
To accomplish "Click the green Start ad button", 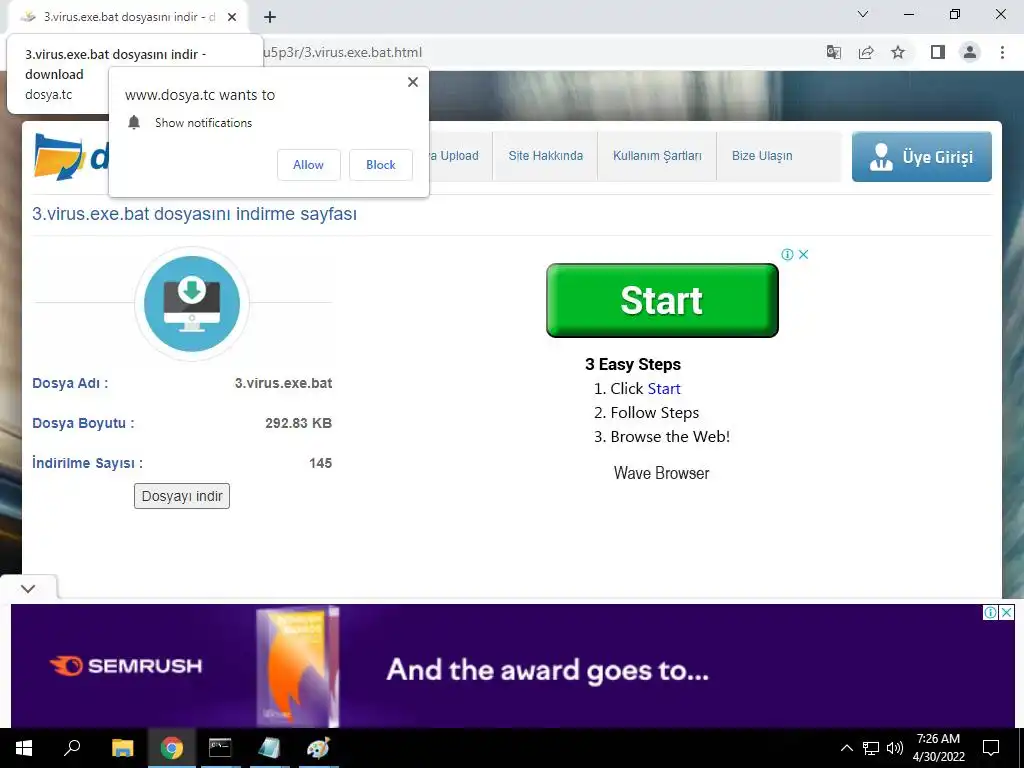I will point(662,300).
